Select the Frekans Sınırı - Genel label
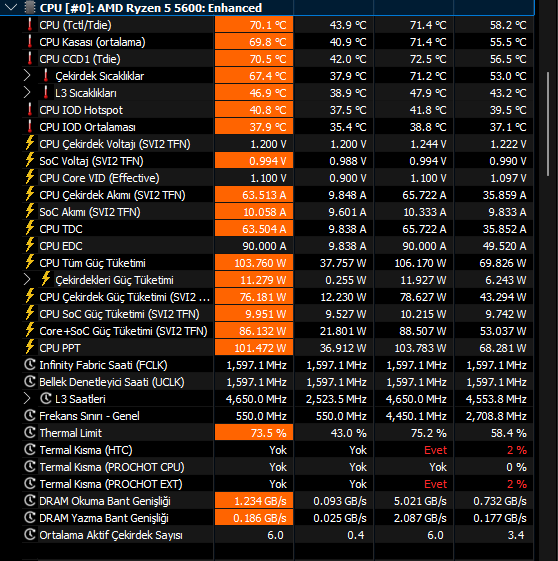 pyautogui.click(x=89, y=416)
